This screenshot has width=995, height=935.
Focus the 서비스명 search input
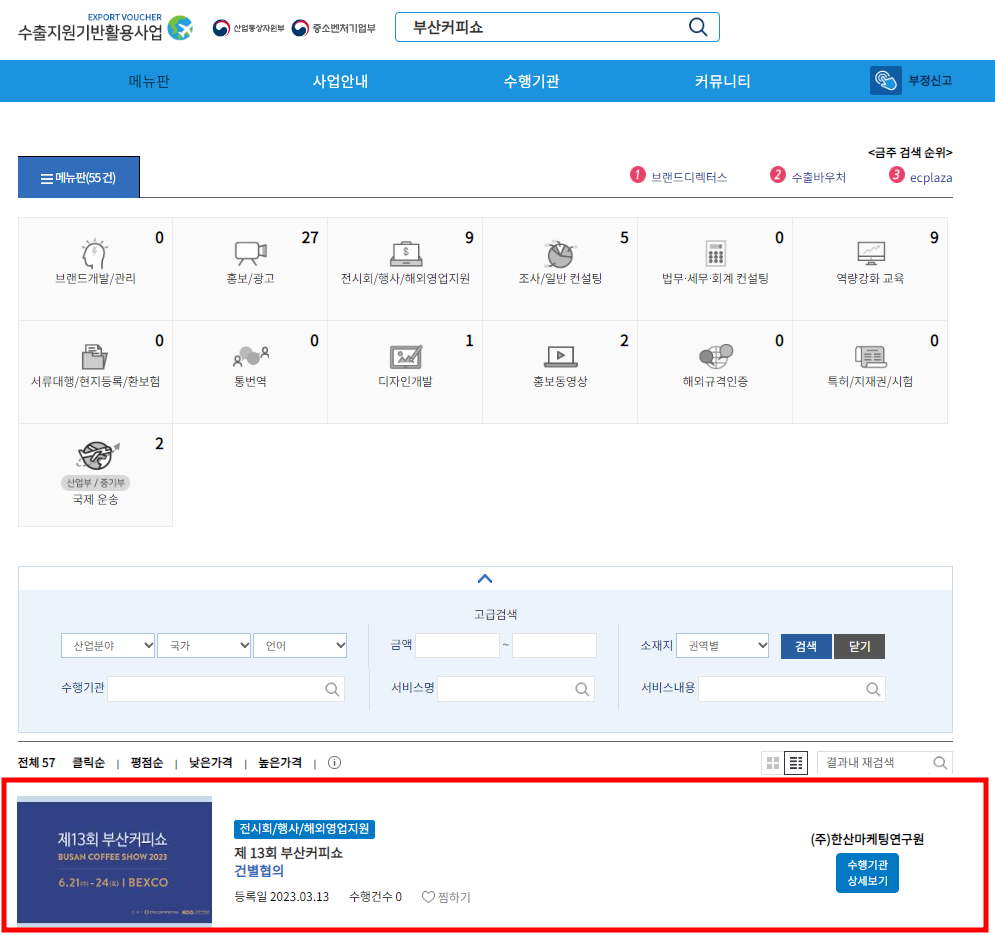click(516, 689)
